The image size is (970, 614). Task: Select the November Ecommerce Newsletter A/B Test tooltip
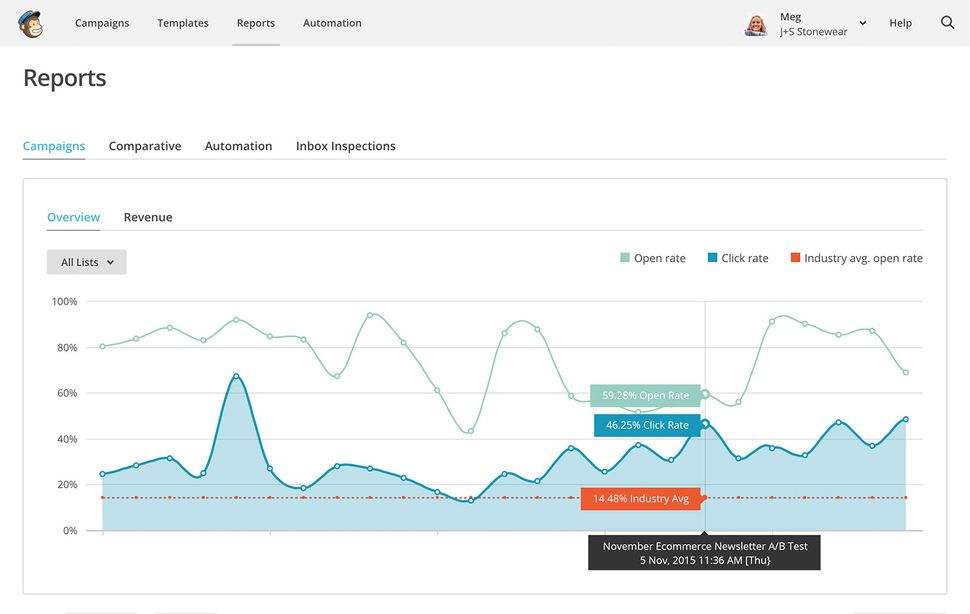704,551
